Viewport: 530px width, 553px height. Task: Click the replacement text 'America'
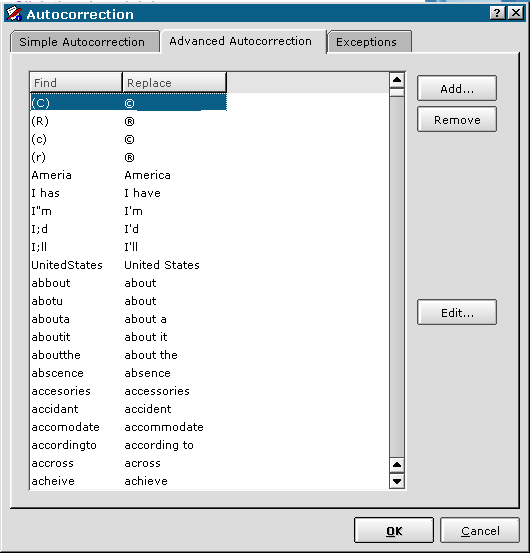(147, 175)
